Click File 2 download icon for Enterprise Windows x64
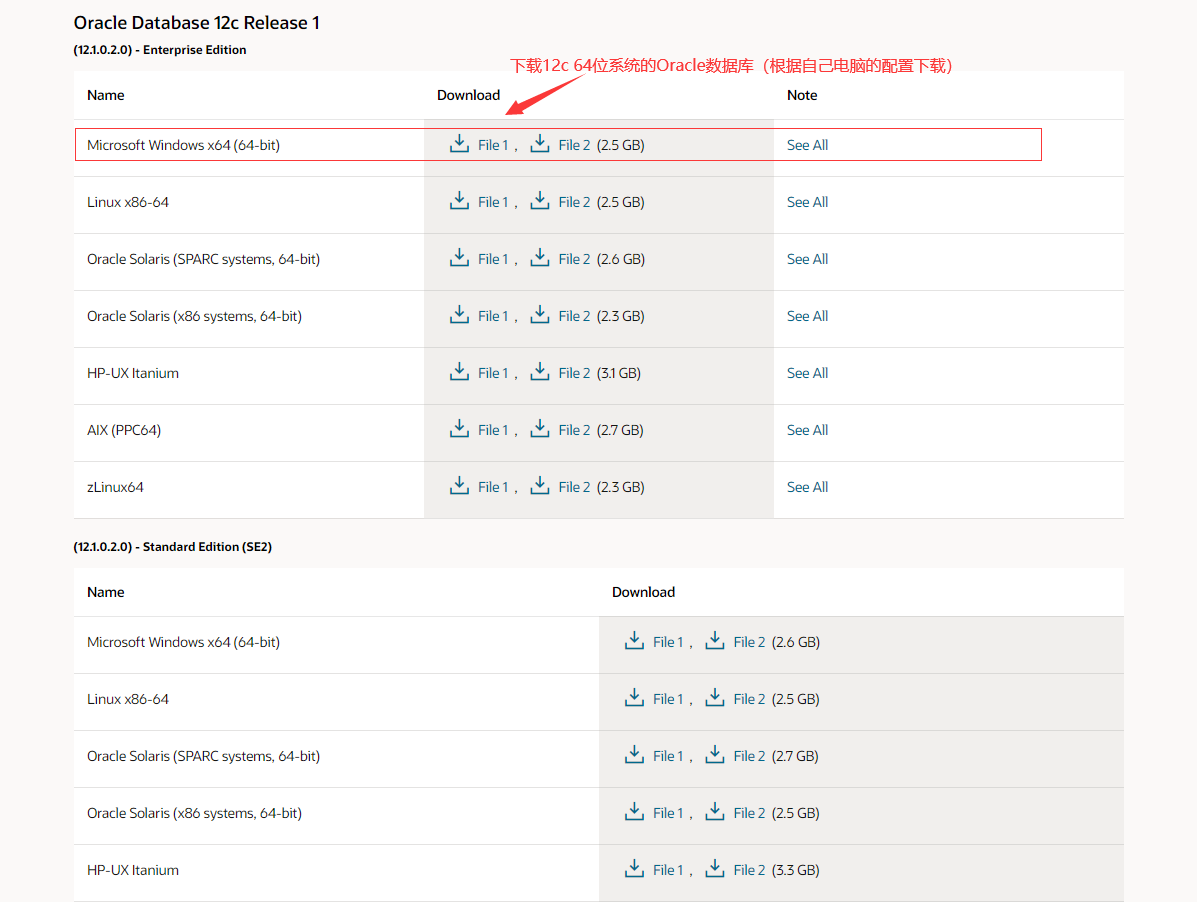The image size is (1197, 902). 540,143
